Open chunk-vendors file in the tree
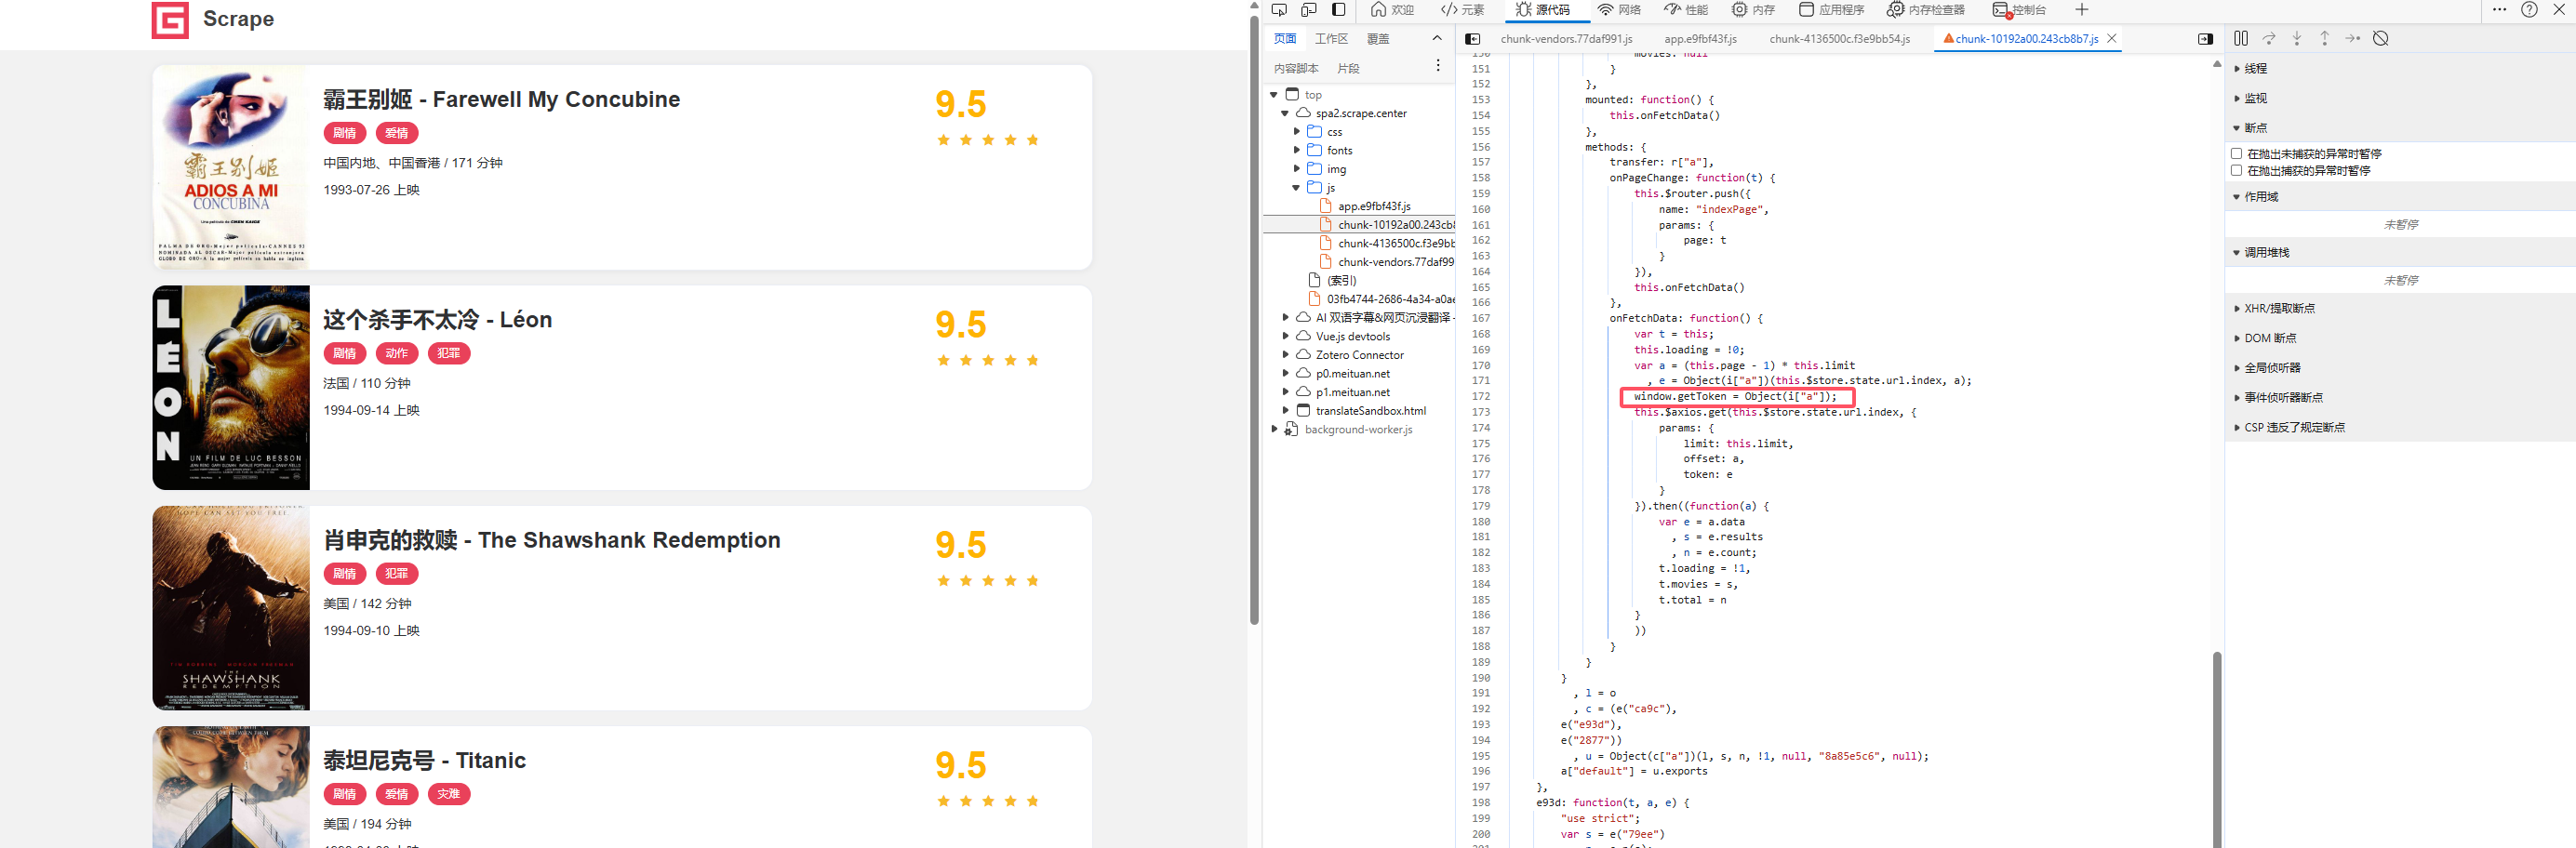This screenshot has height=848, width=2576. pyautogui.click(x=1395, y=263)
